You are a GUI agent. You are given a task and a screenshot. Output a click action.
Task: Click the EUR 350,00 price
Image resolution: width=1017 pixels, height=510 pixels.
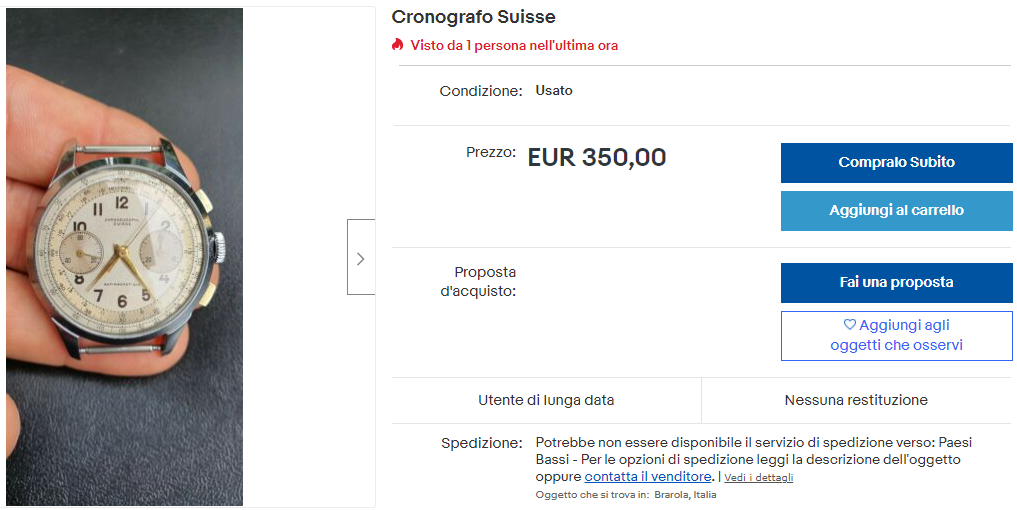click(x=596, y=158)
